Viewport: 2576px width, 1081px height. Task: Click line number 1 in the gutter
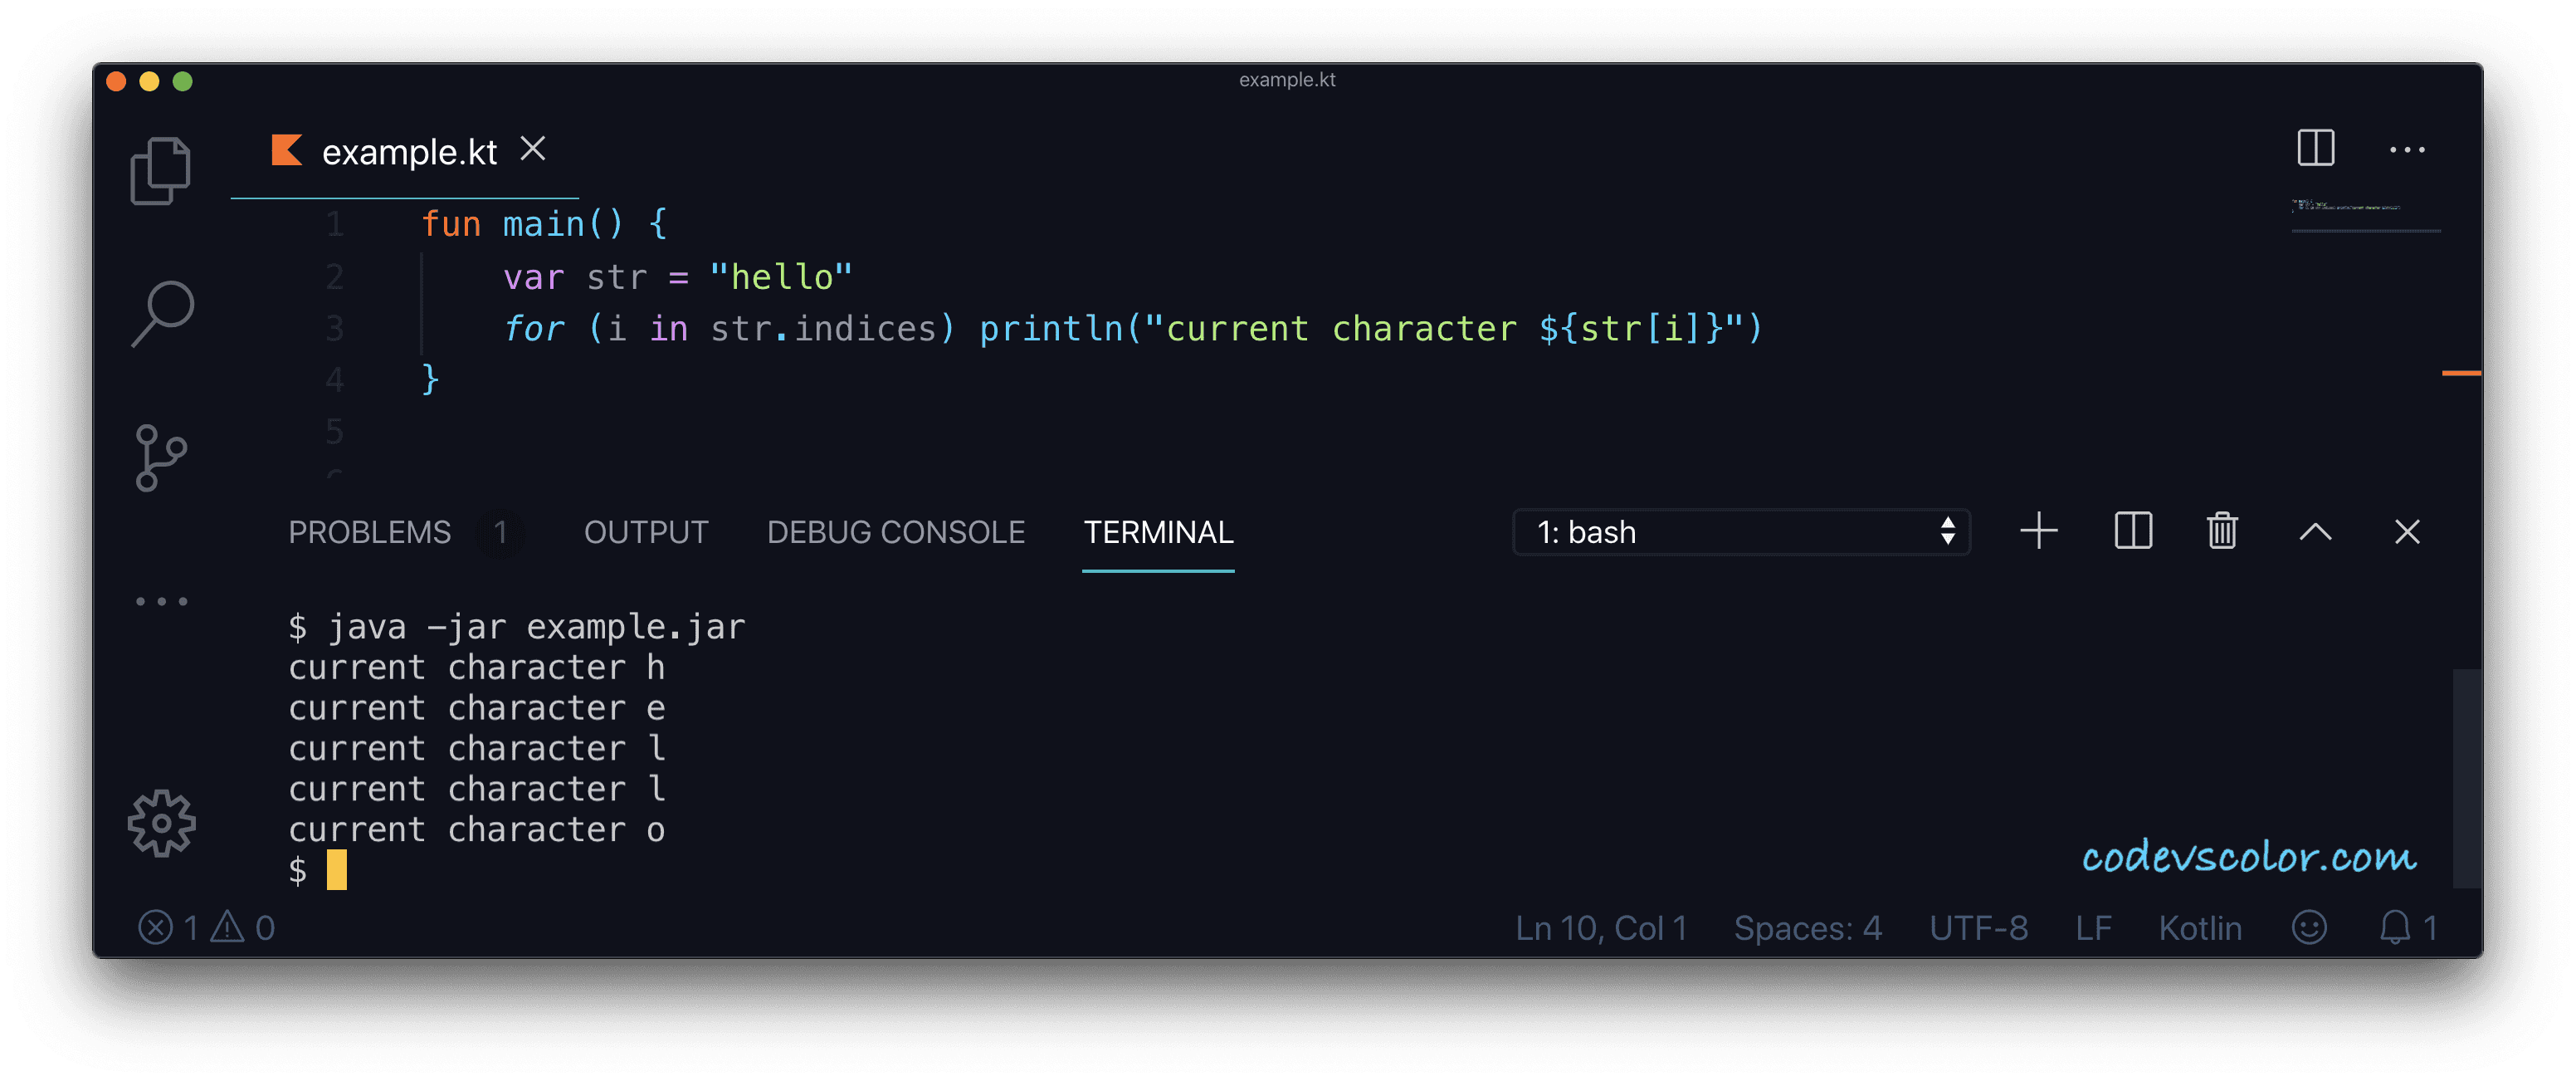335,224
